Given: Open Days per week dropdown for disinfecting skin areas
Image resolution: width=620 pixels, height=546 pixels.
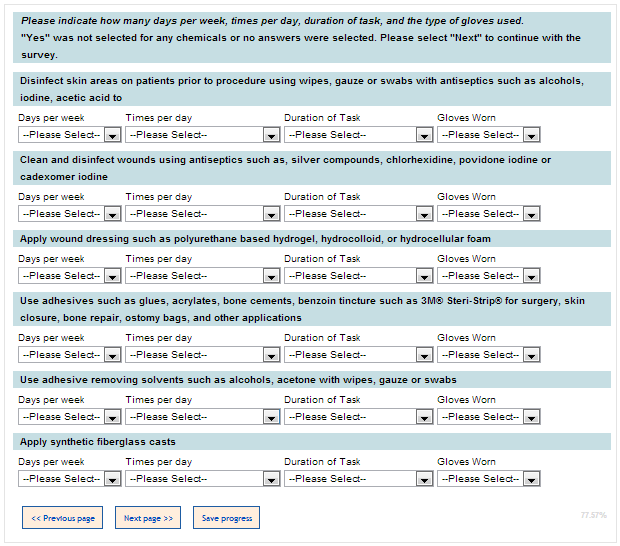Looking at the screenshot, I should (x=69, y=135).
